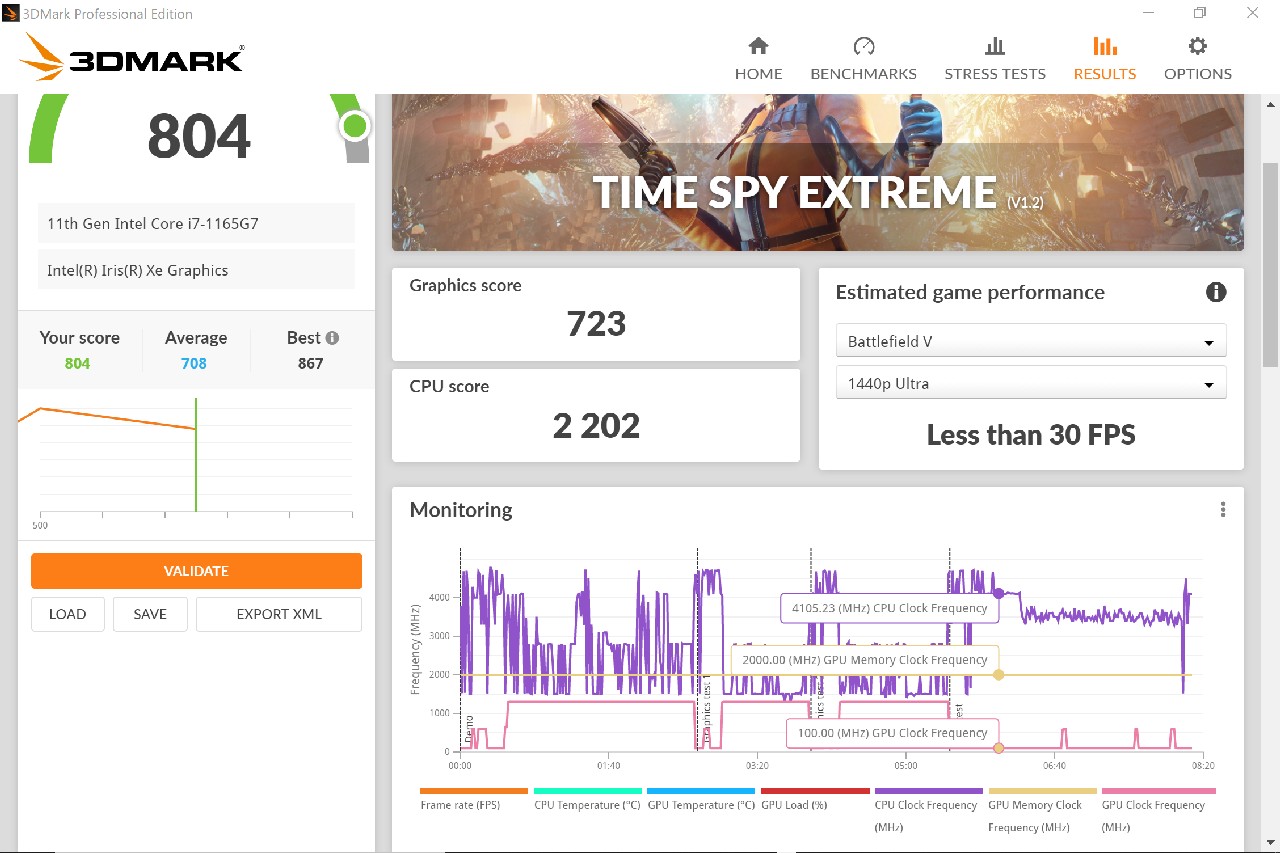1280x853 pixels.
Task: Click the Intel(R) Iris(R) Xe Graphics entry
Action: [x=196, y=270]
